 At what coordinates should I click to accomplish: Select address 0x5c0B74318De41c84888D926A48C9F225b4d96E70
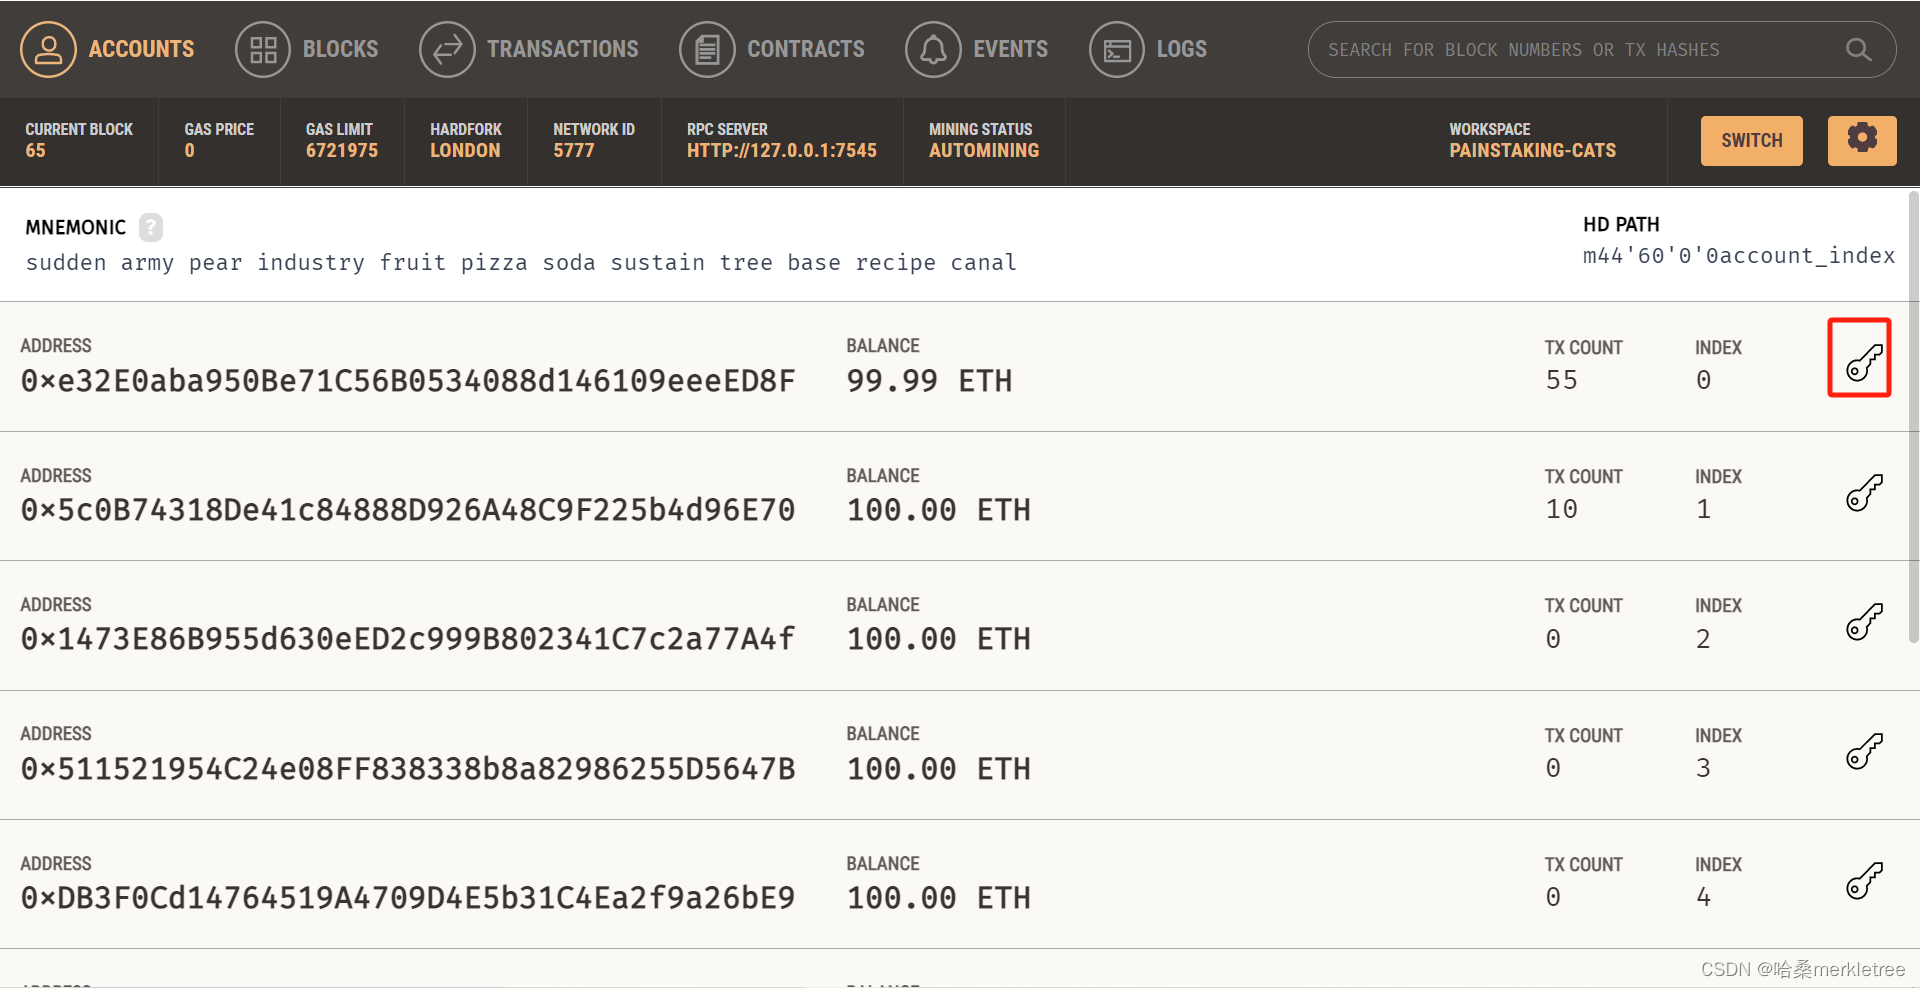pos(408,510)
